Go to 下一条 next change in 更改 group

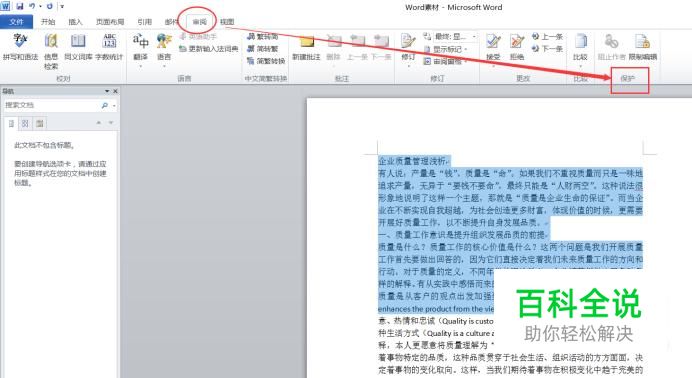[x=547, y=49]
